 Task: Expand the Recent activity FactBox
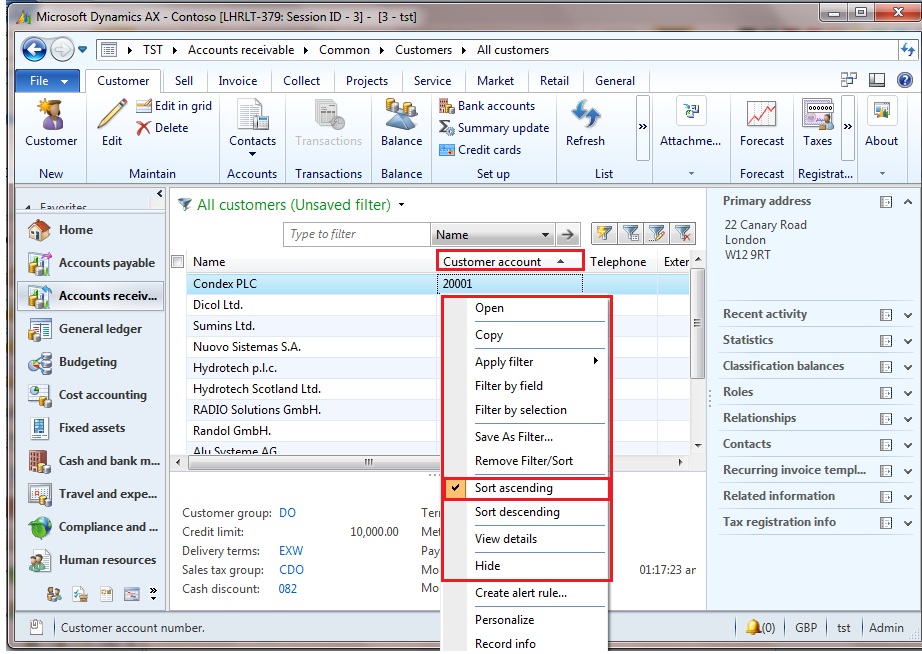tap(908, 315)
